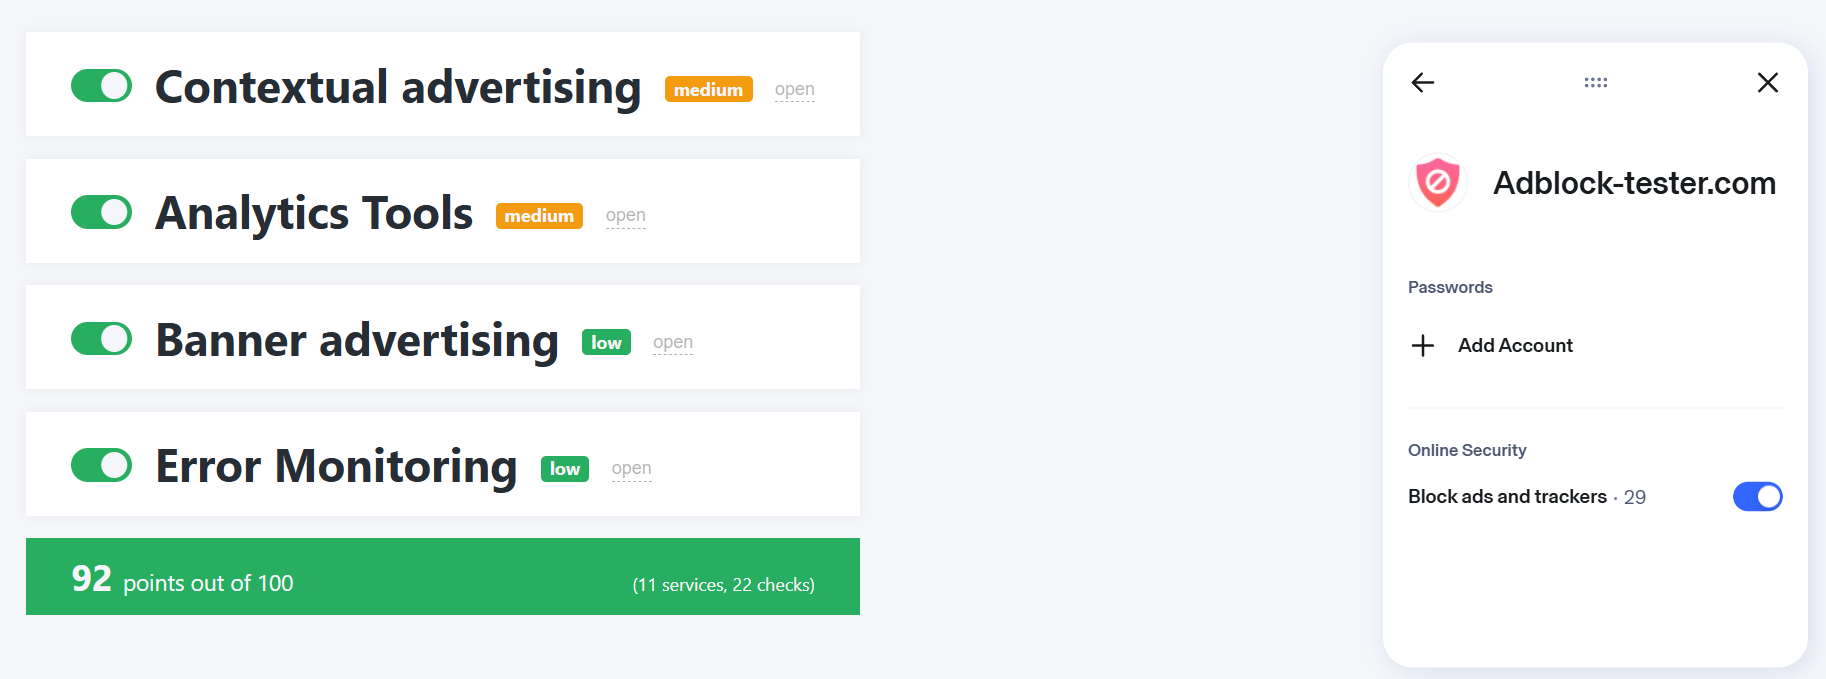The width and height of the screenshot is (1826, 679).
Task: Disable Error Monitoring
Action: (101, 465)
